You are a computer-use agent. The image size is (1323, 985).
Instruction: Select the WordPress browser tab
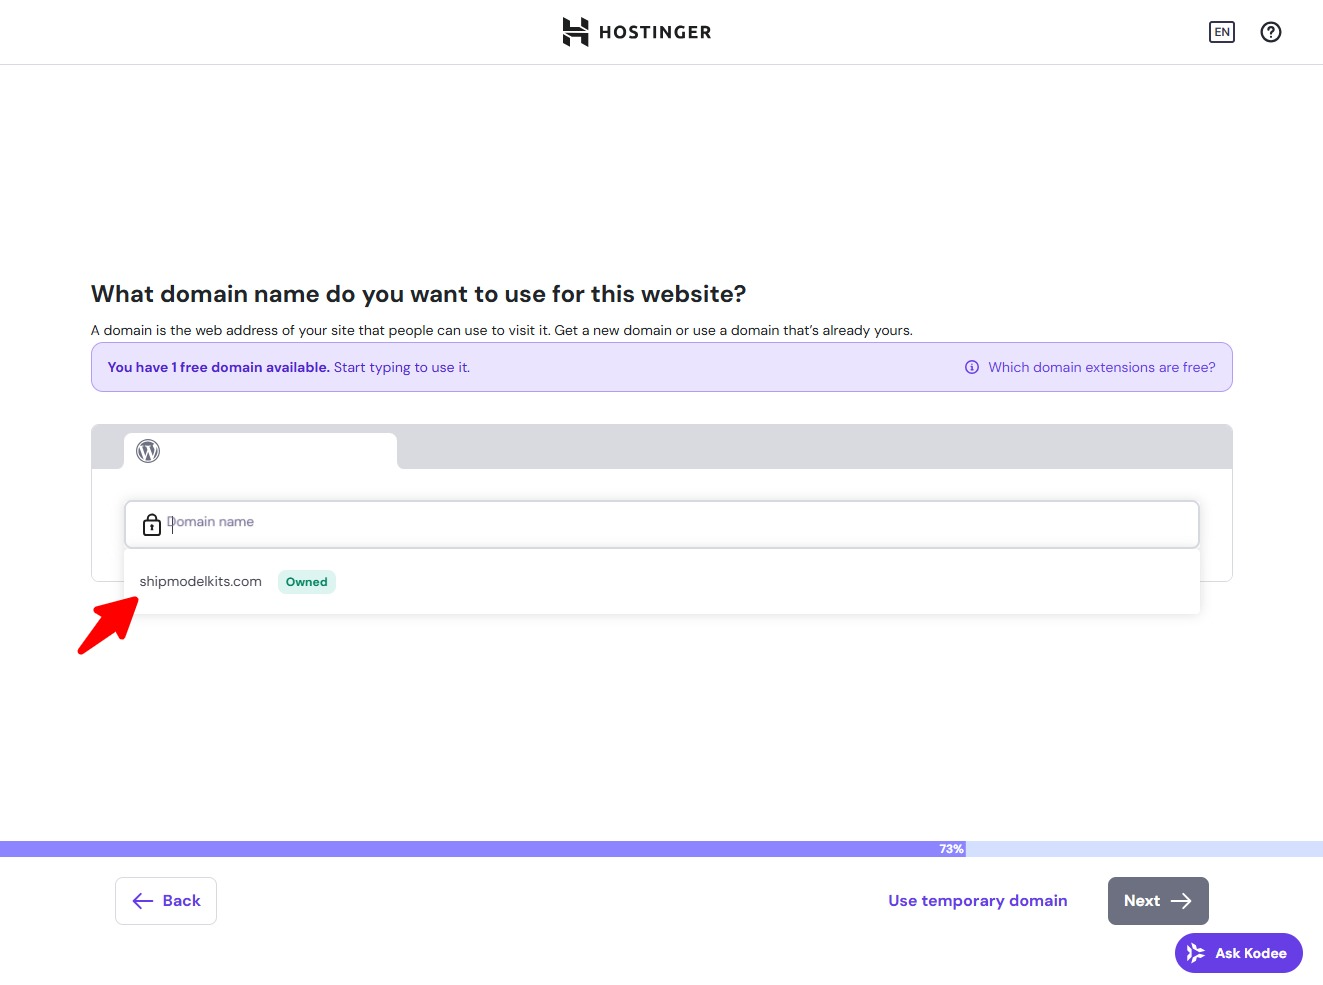point(260,451)
